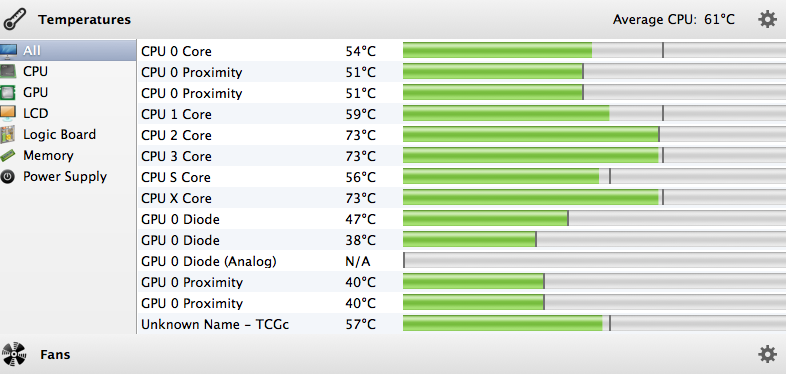
Task: Select the LCD category label
Action: (x=36, y=114)
